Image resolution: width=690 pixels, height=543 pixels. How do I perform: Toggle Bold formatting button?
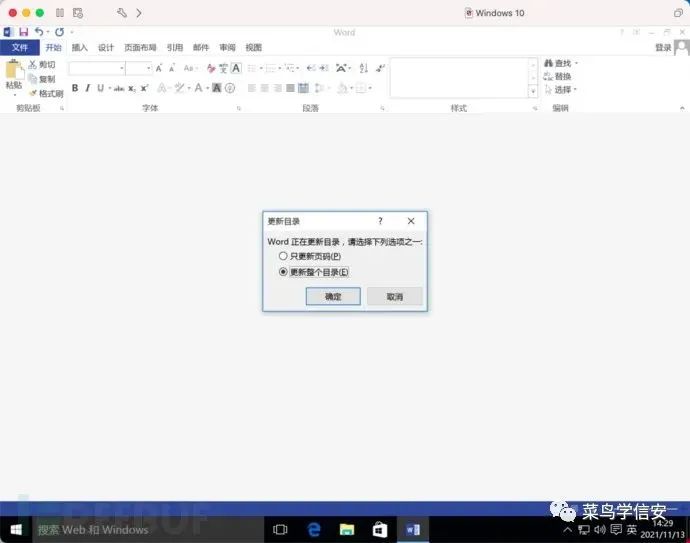(75, 88)
